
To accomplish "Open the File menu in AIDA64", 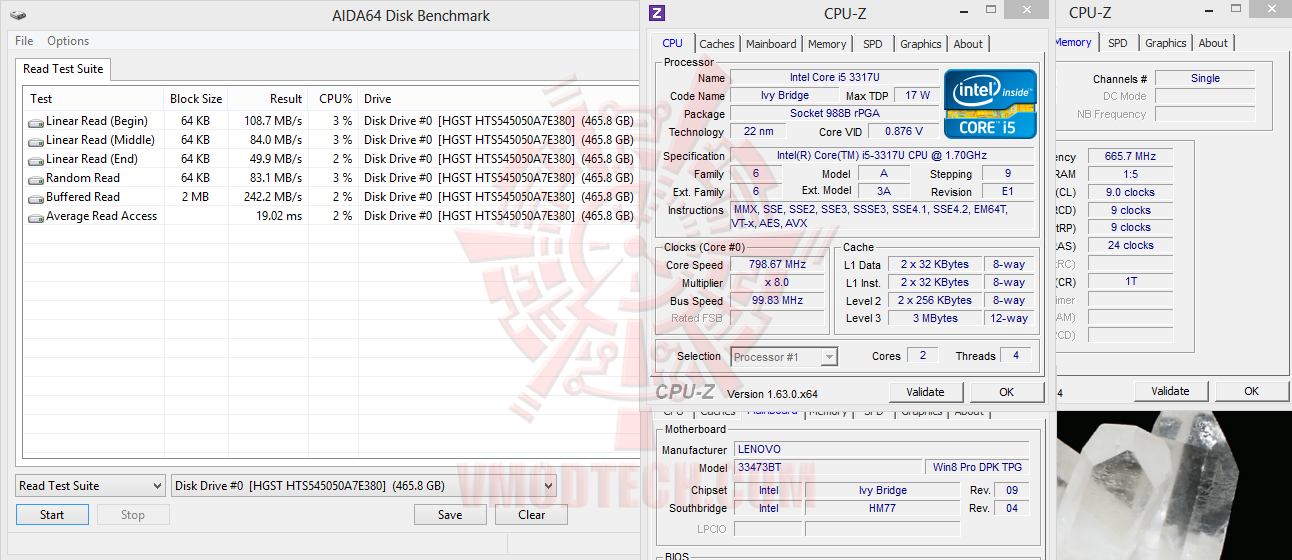I will [24, 41].
